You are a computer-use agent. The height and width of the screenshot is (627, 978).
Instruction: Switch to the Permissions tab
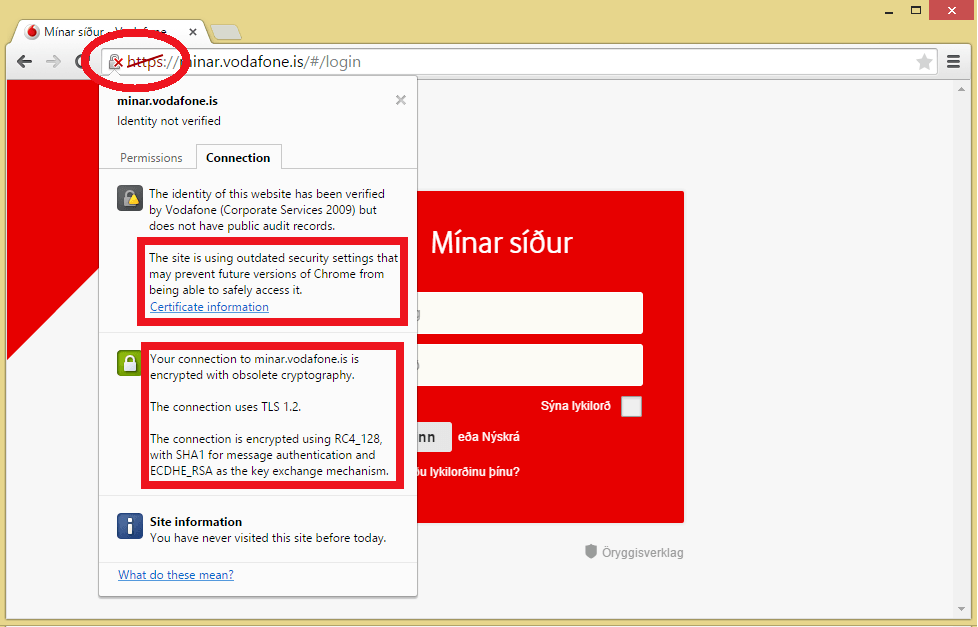pos(151,158)
